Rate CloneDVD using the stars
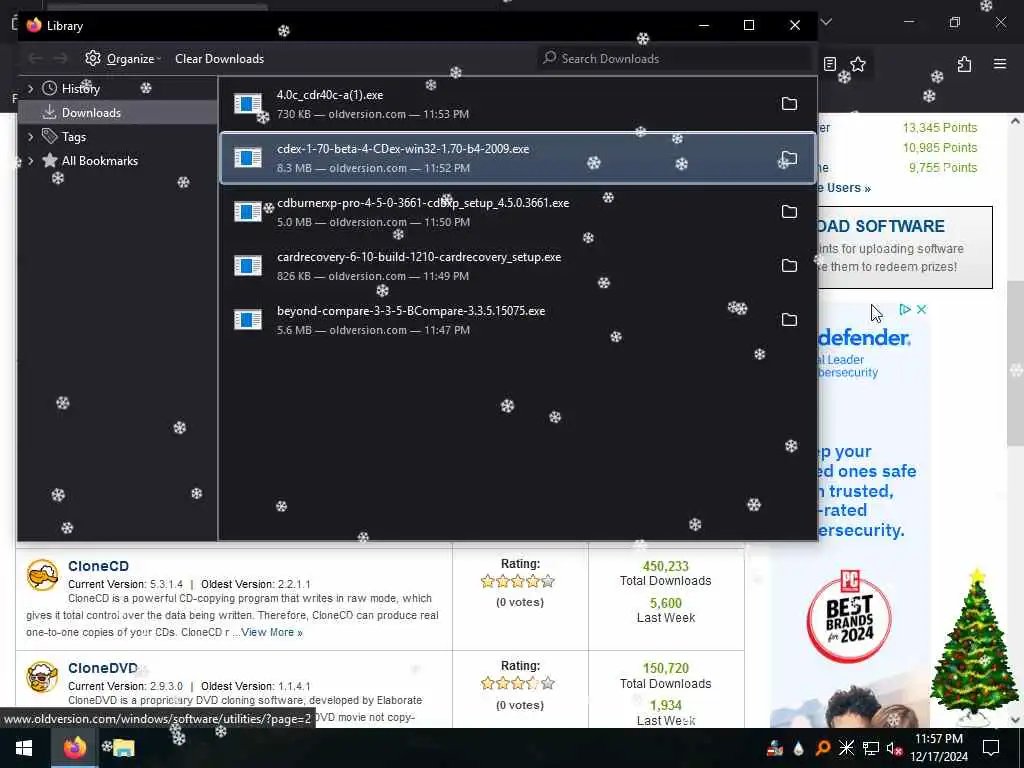 [x=518, y=684]
